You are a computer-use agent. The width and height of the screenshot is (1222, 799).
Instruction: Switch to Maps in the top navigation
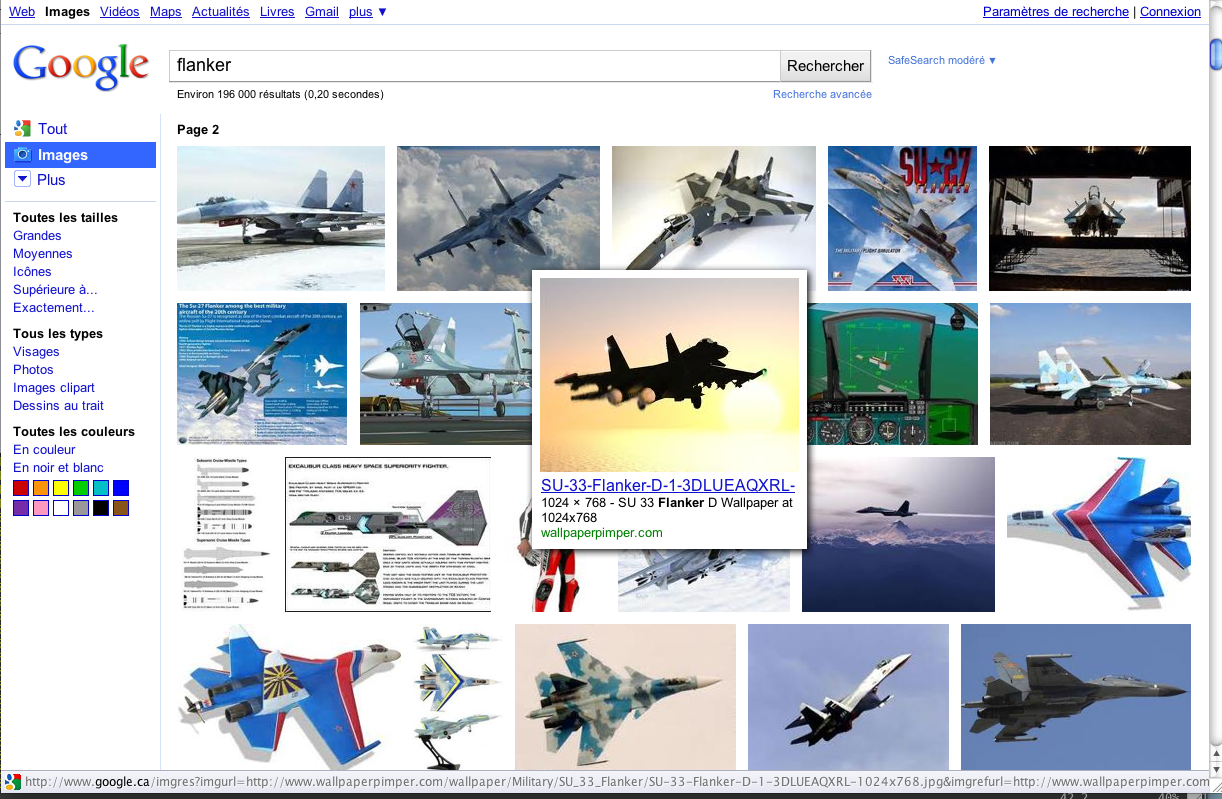(x=166, y=12)
